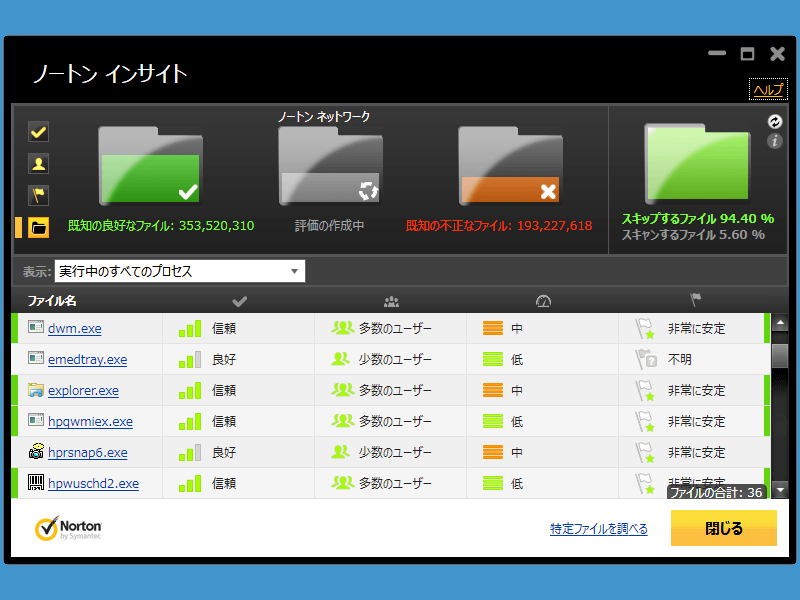The height and width of the screenshot is (600, 800).
Task: Click スキャンするファイル 5.60 % text
Action: click(693, 235)
